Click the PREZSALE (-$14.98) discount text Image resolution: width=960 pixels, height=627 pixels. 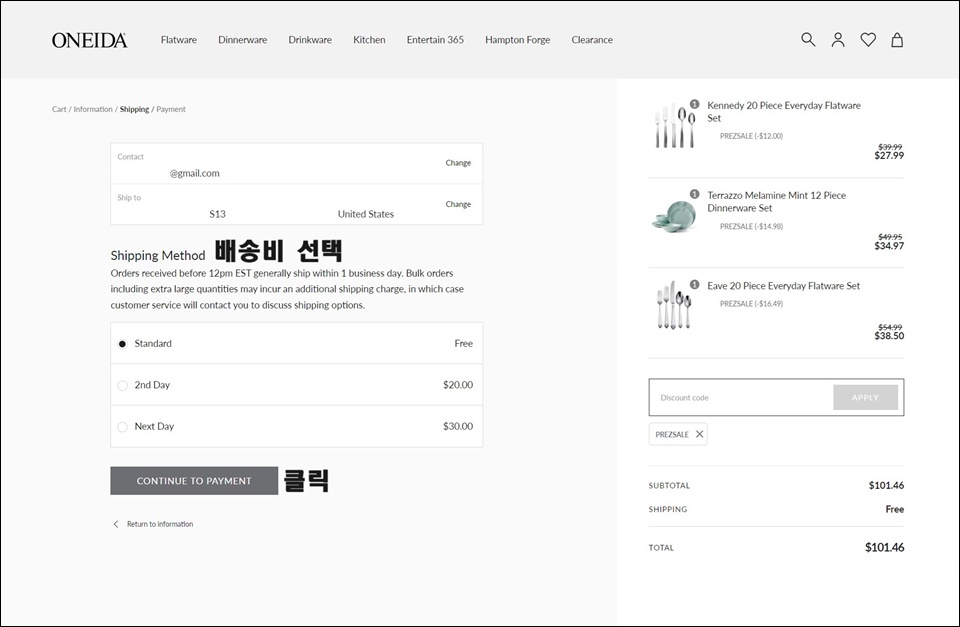[x=751, y=226]
